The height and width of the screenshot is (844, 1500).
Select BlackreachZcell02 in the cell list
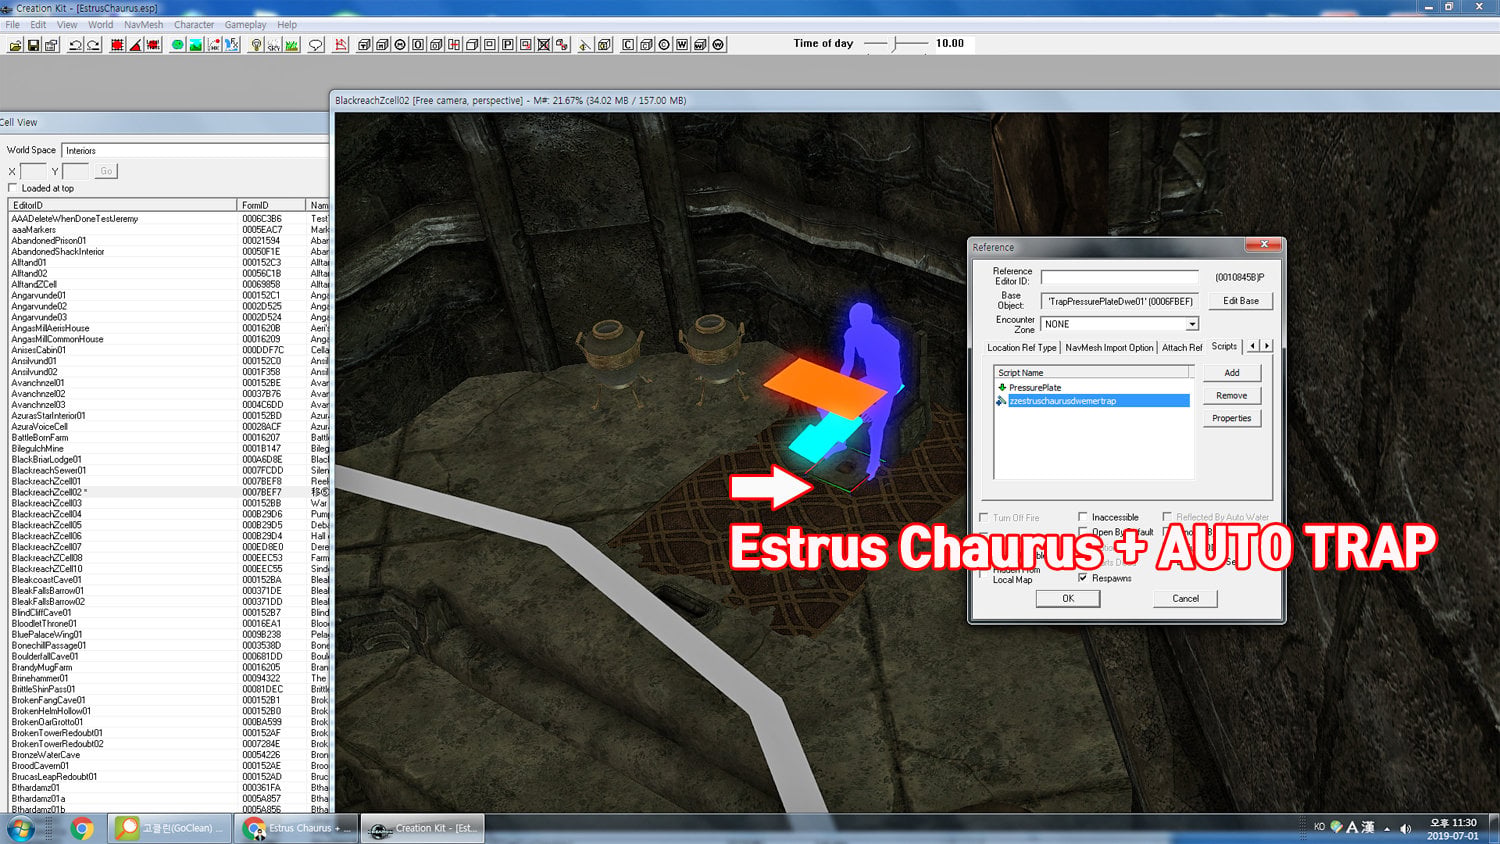pyautogui.click(x=48, y=492)
